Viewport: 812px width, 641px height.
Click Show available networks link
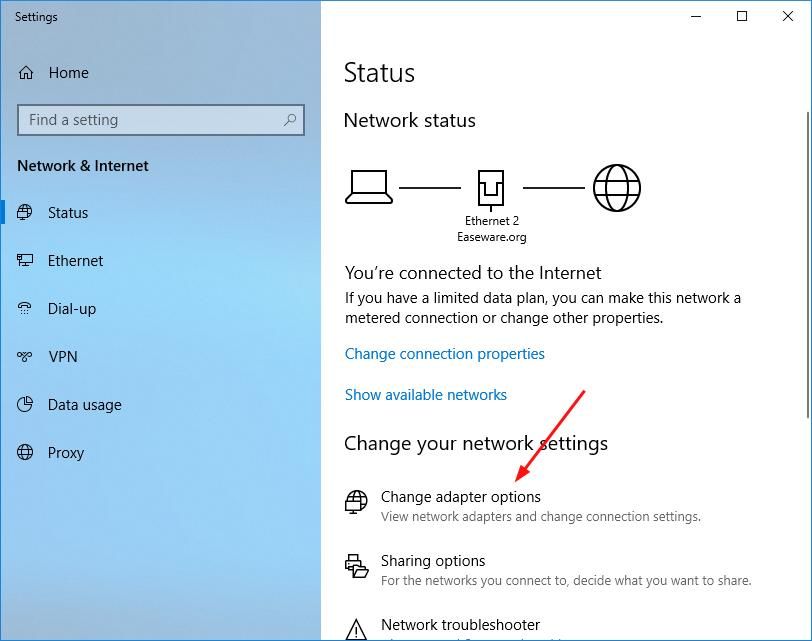coord(425,395)
